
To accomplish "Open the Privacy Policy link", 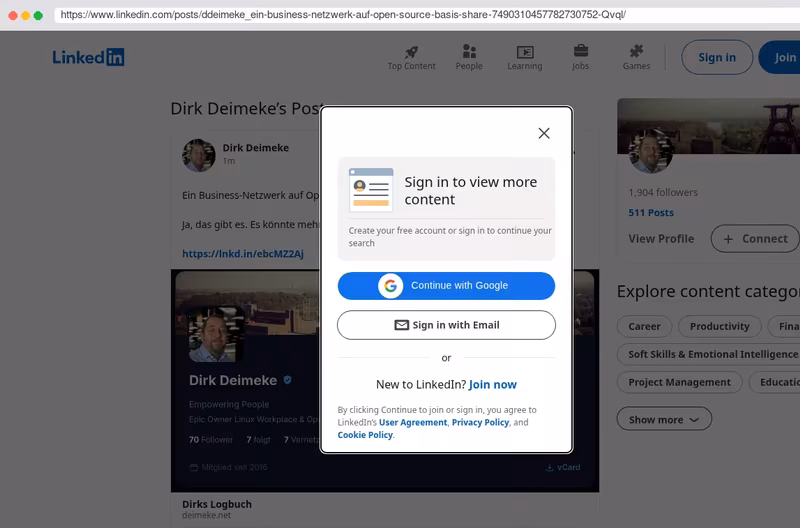I will 480,422.
